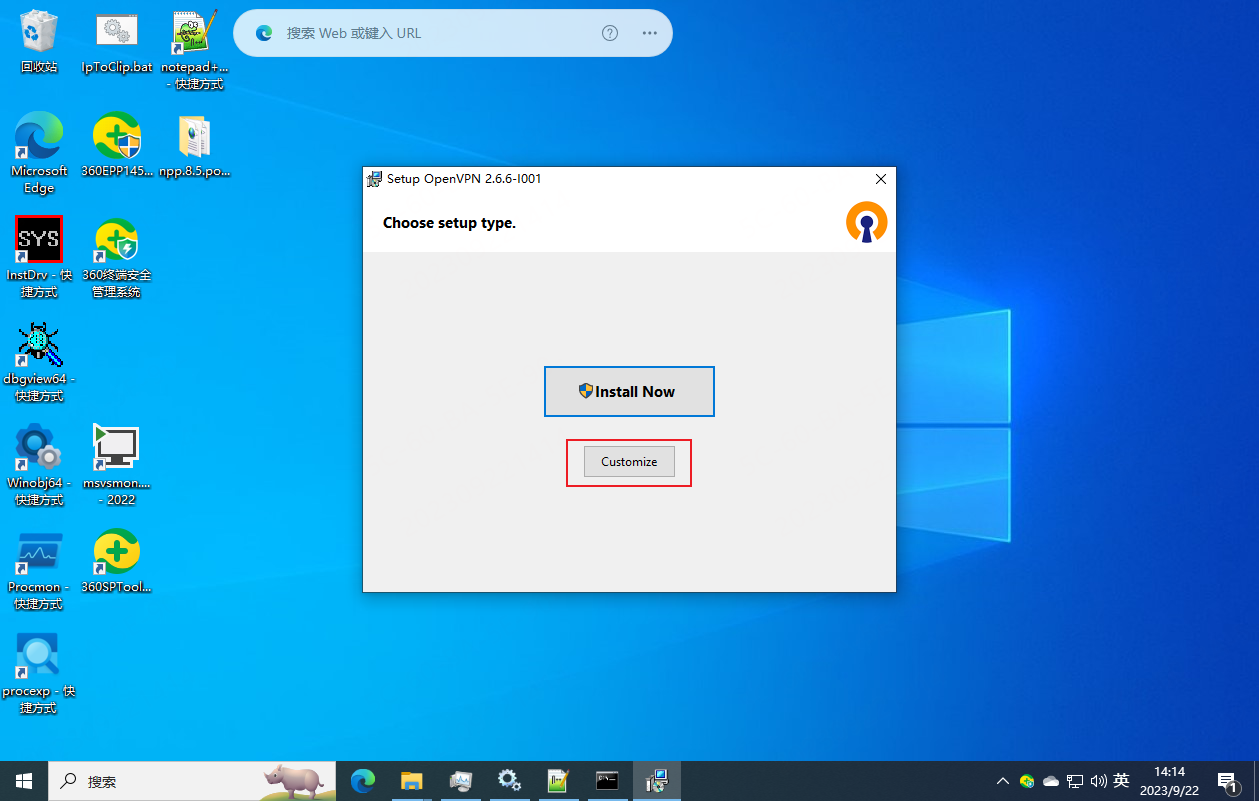Select the msvsmon 2022 desktop icon
Screen dimensions: 1259x801
click(x=117, y=465)
